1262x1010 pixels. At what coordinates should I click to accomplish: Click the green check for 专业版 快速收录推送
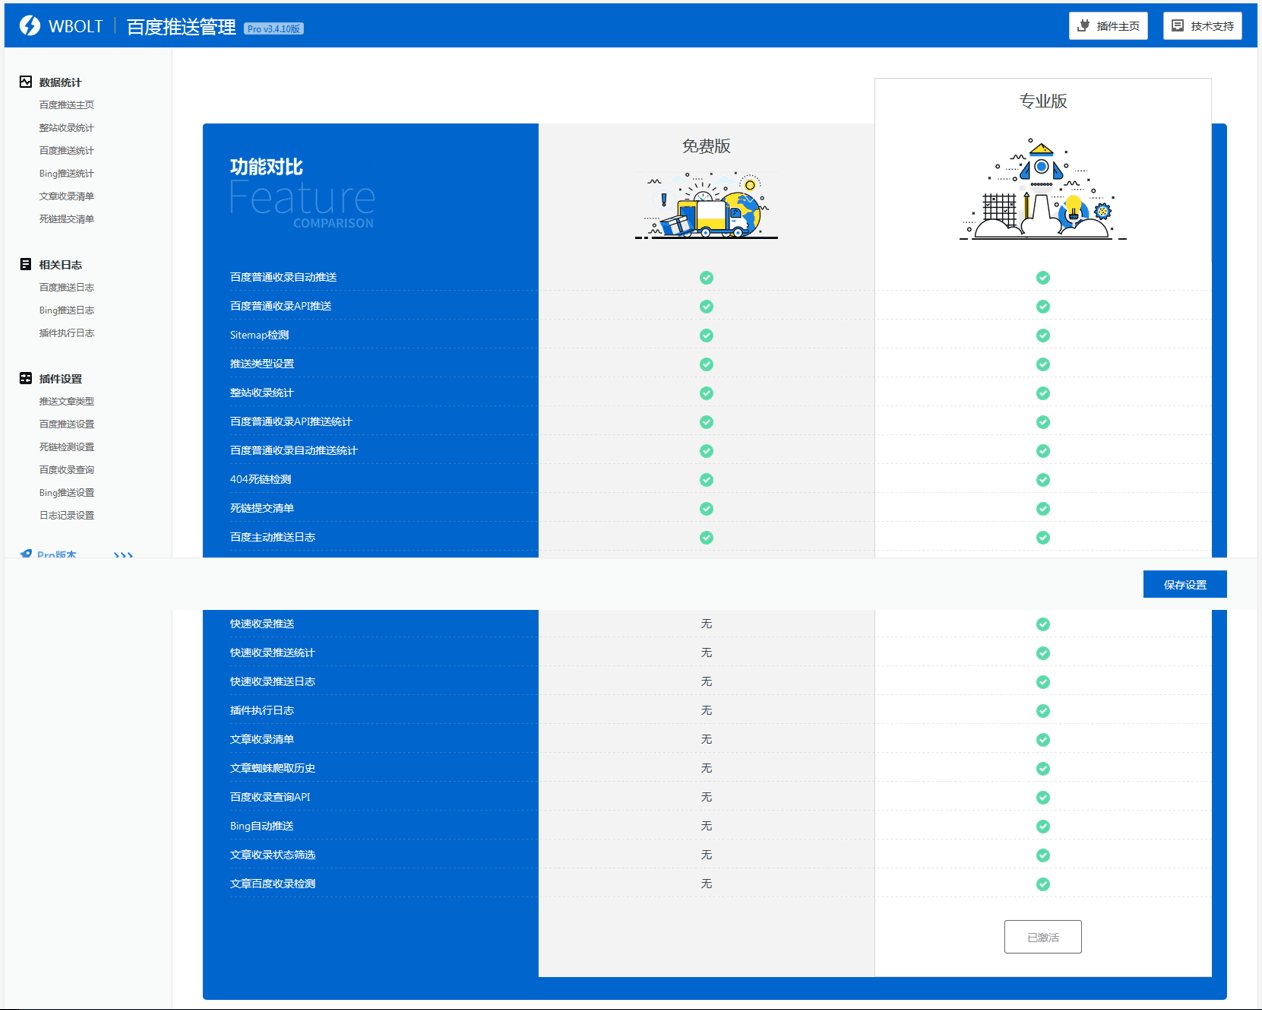click(1043, 624)
